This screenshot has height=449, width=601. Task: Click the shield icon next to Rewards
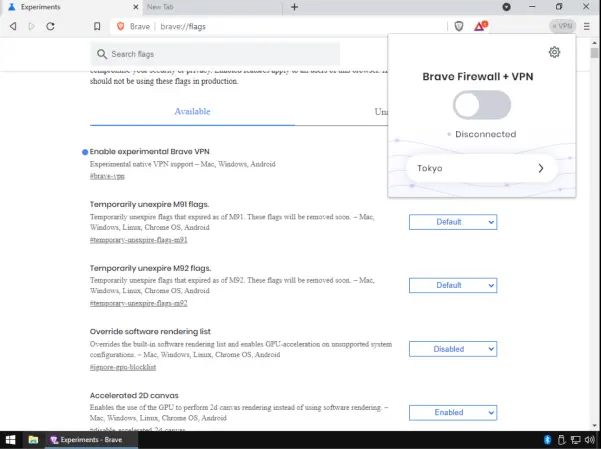(x=459, y=26)
